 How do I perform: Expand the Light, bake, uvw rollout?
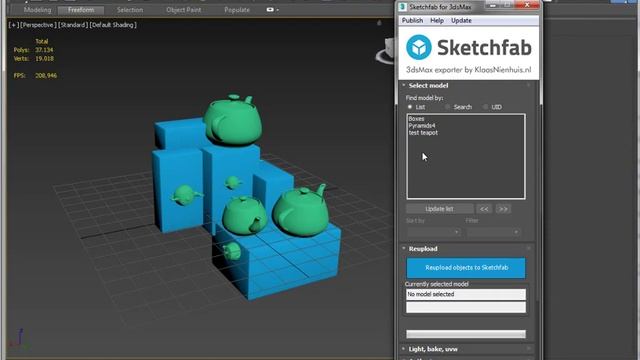[433, 349]
